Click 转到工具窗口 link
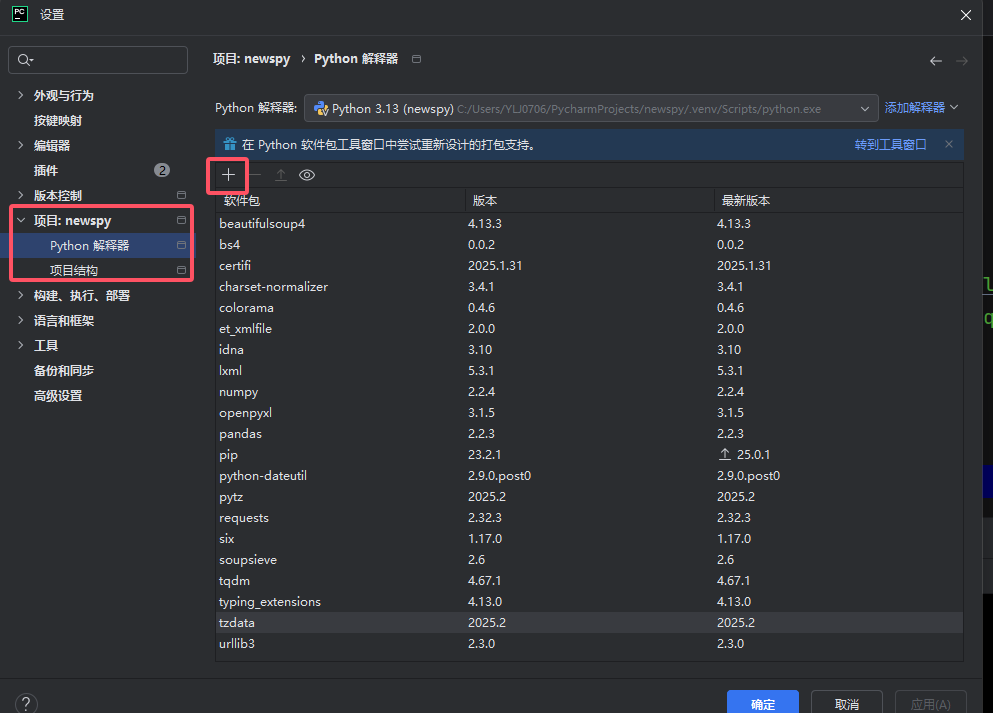This screenshot has height=713, width=993. point(890,144)
